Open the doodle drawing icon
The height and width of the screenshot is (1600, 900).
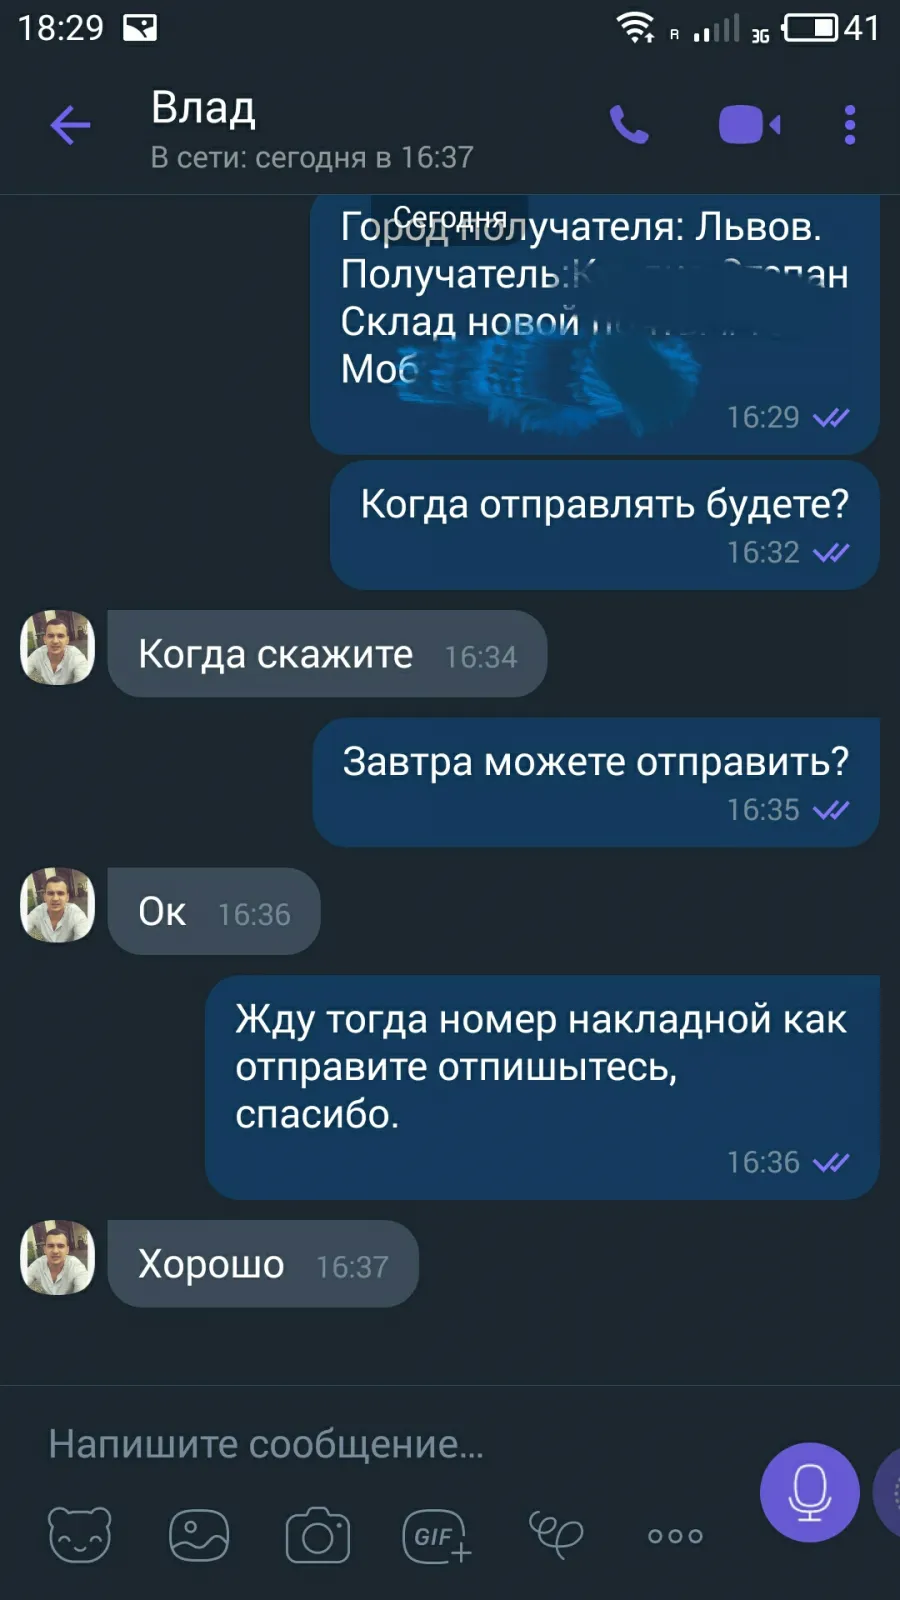tap(556, 1535)
